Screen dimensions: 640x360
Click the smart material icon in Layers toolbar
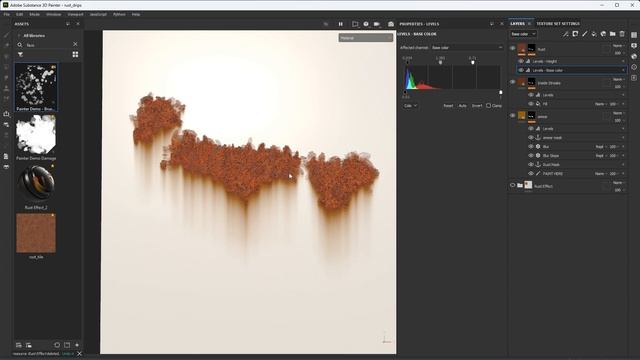(603, 34)
